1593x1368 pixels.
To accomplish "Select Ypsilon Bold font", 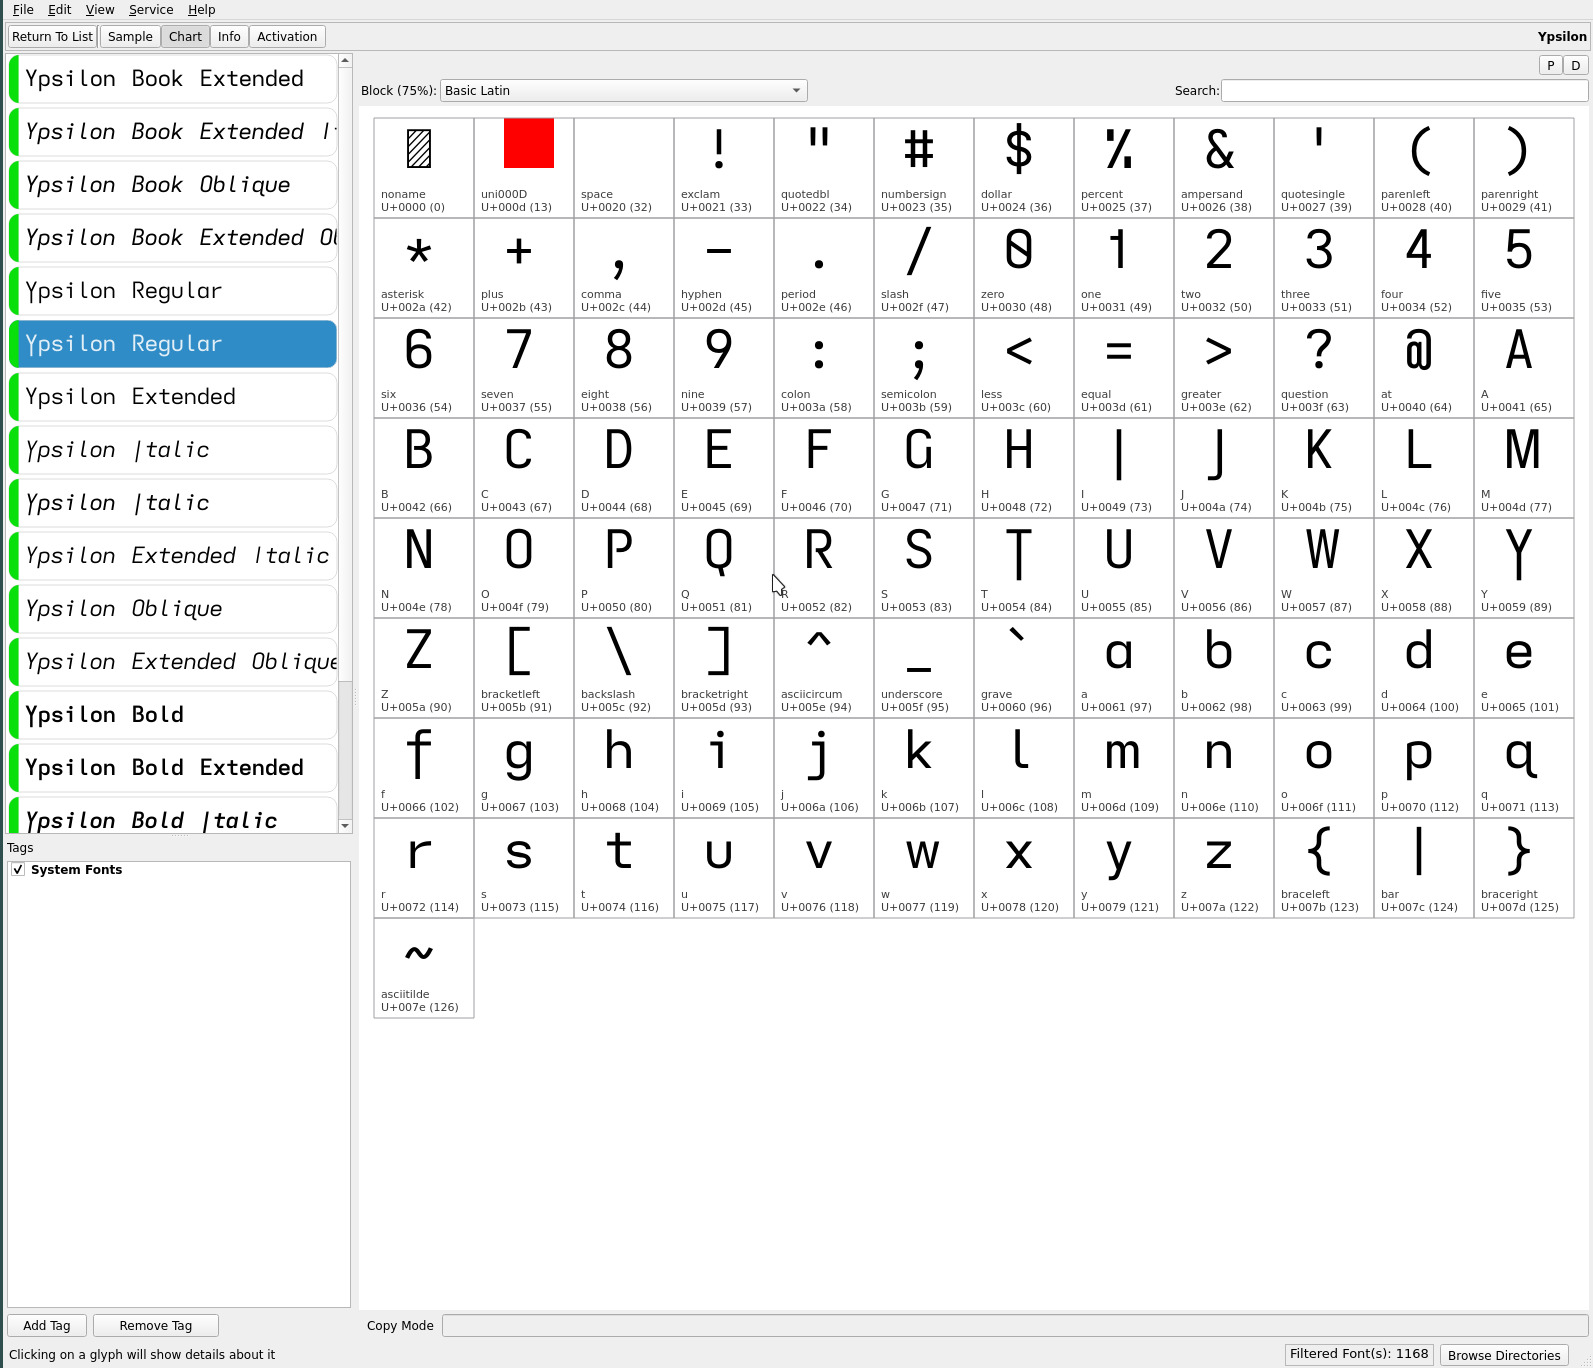I will pos(173,715).
